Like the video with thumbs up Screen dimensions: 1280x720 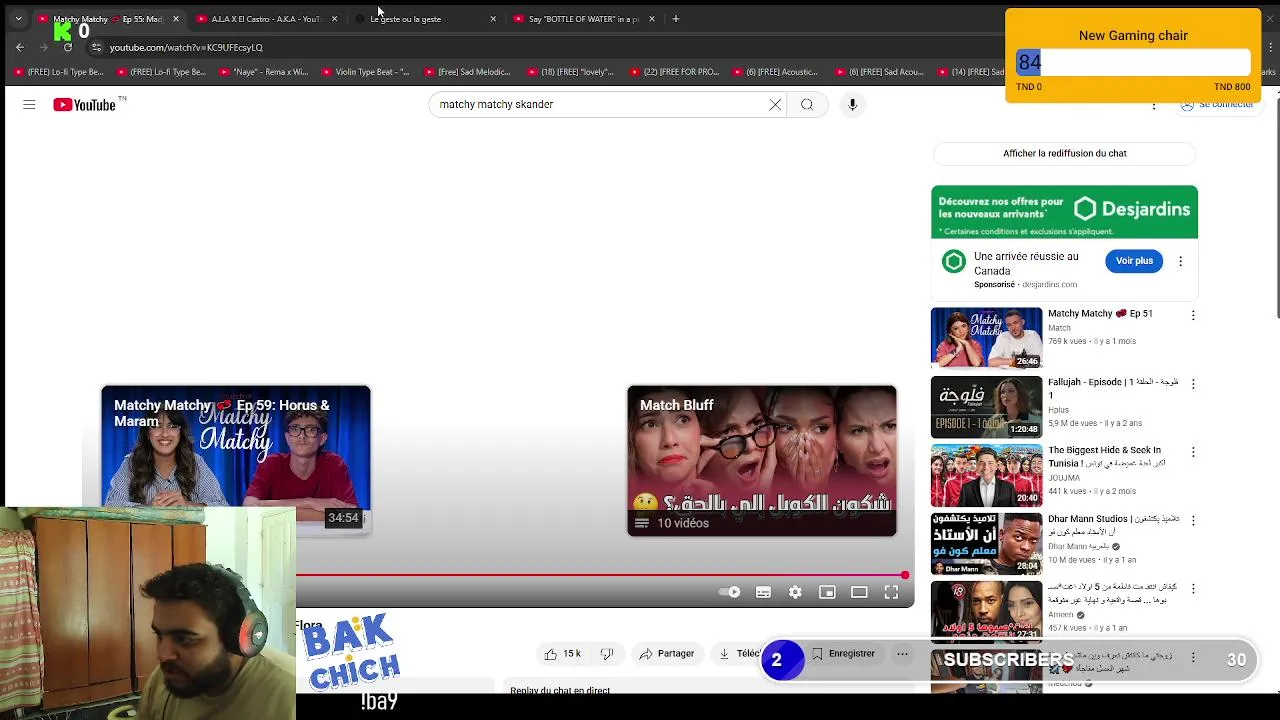[x=563, y=654]
